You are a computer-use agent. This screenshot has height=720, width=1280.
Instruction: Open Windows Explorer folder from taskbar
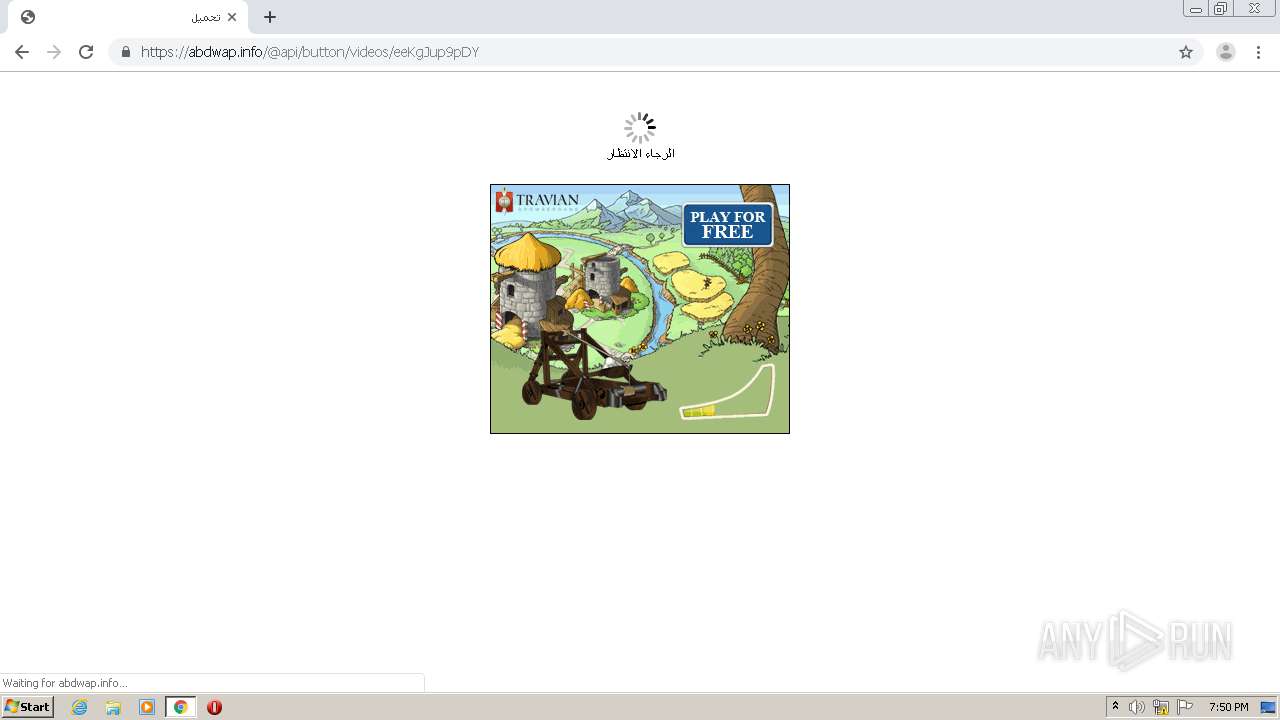pos(113,707)
